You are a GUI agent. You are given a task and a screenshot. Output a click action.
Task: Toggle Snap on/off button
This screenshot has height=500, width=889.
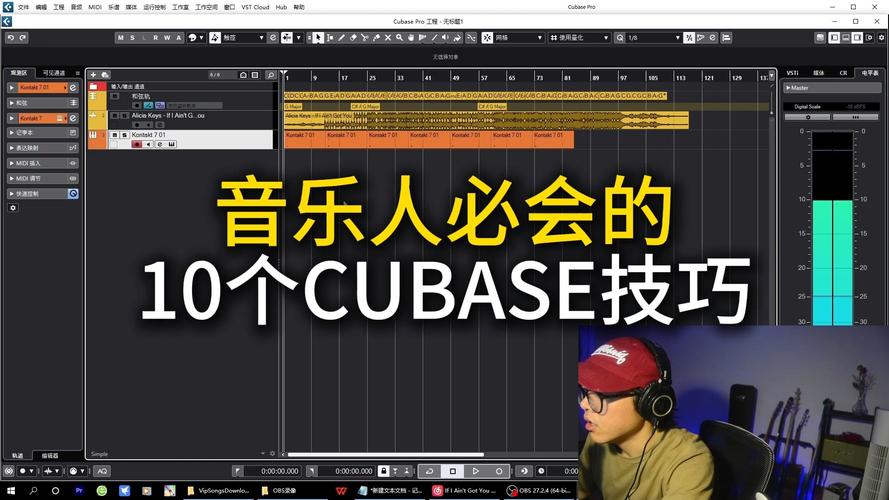(487, 37)
